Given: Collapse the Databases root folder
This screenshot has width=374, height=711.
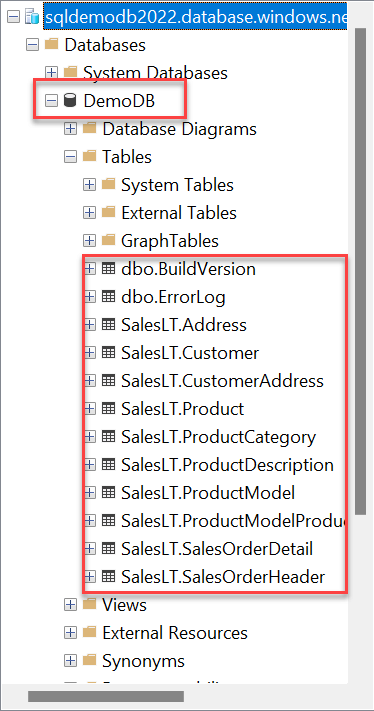Looking at the screenshot, I should (33, 45).
